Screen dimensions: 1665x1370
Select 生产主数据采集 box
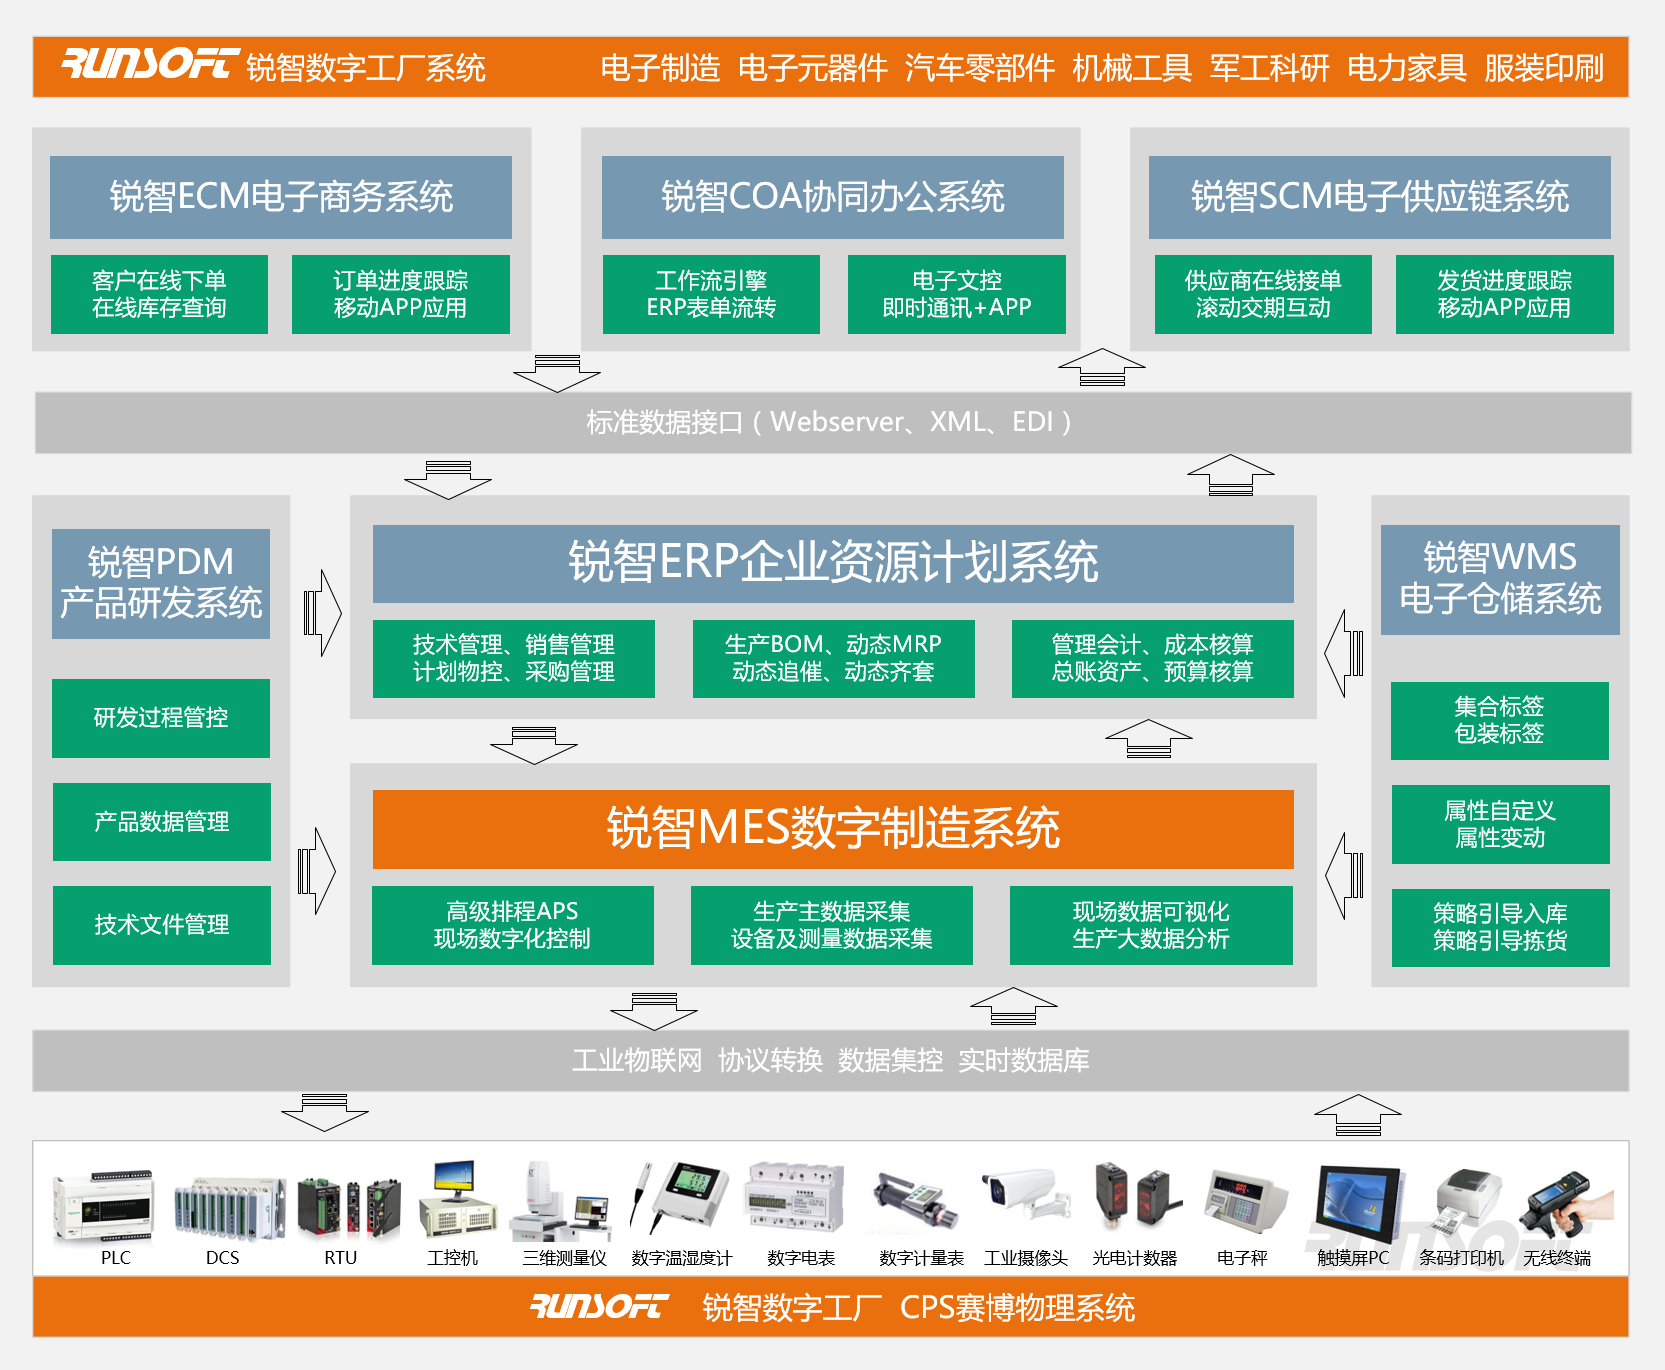pyautogui.click(x=832, y=925)
